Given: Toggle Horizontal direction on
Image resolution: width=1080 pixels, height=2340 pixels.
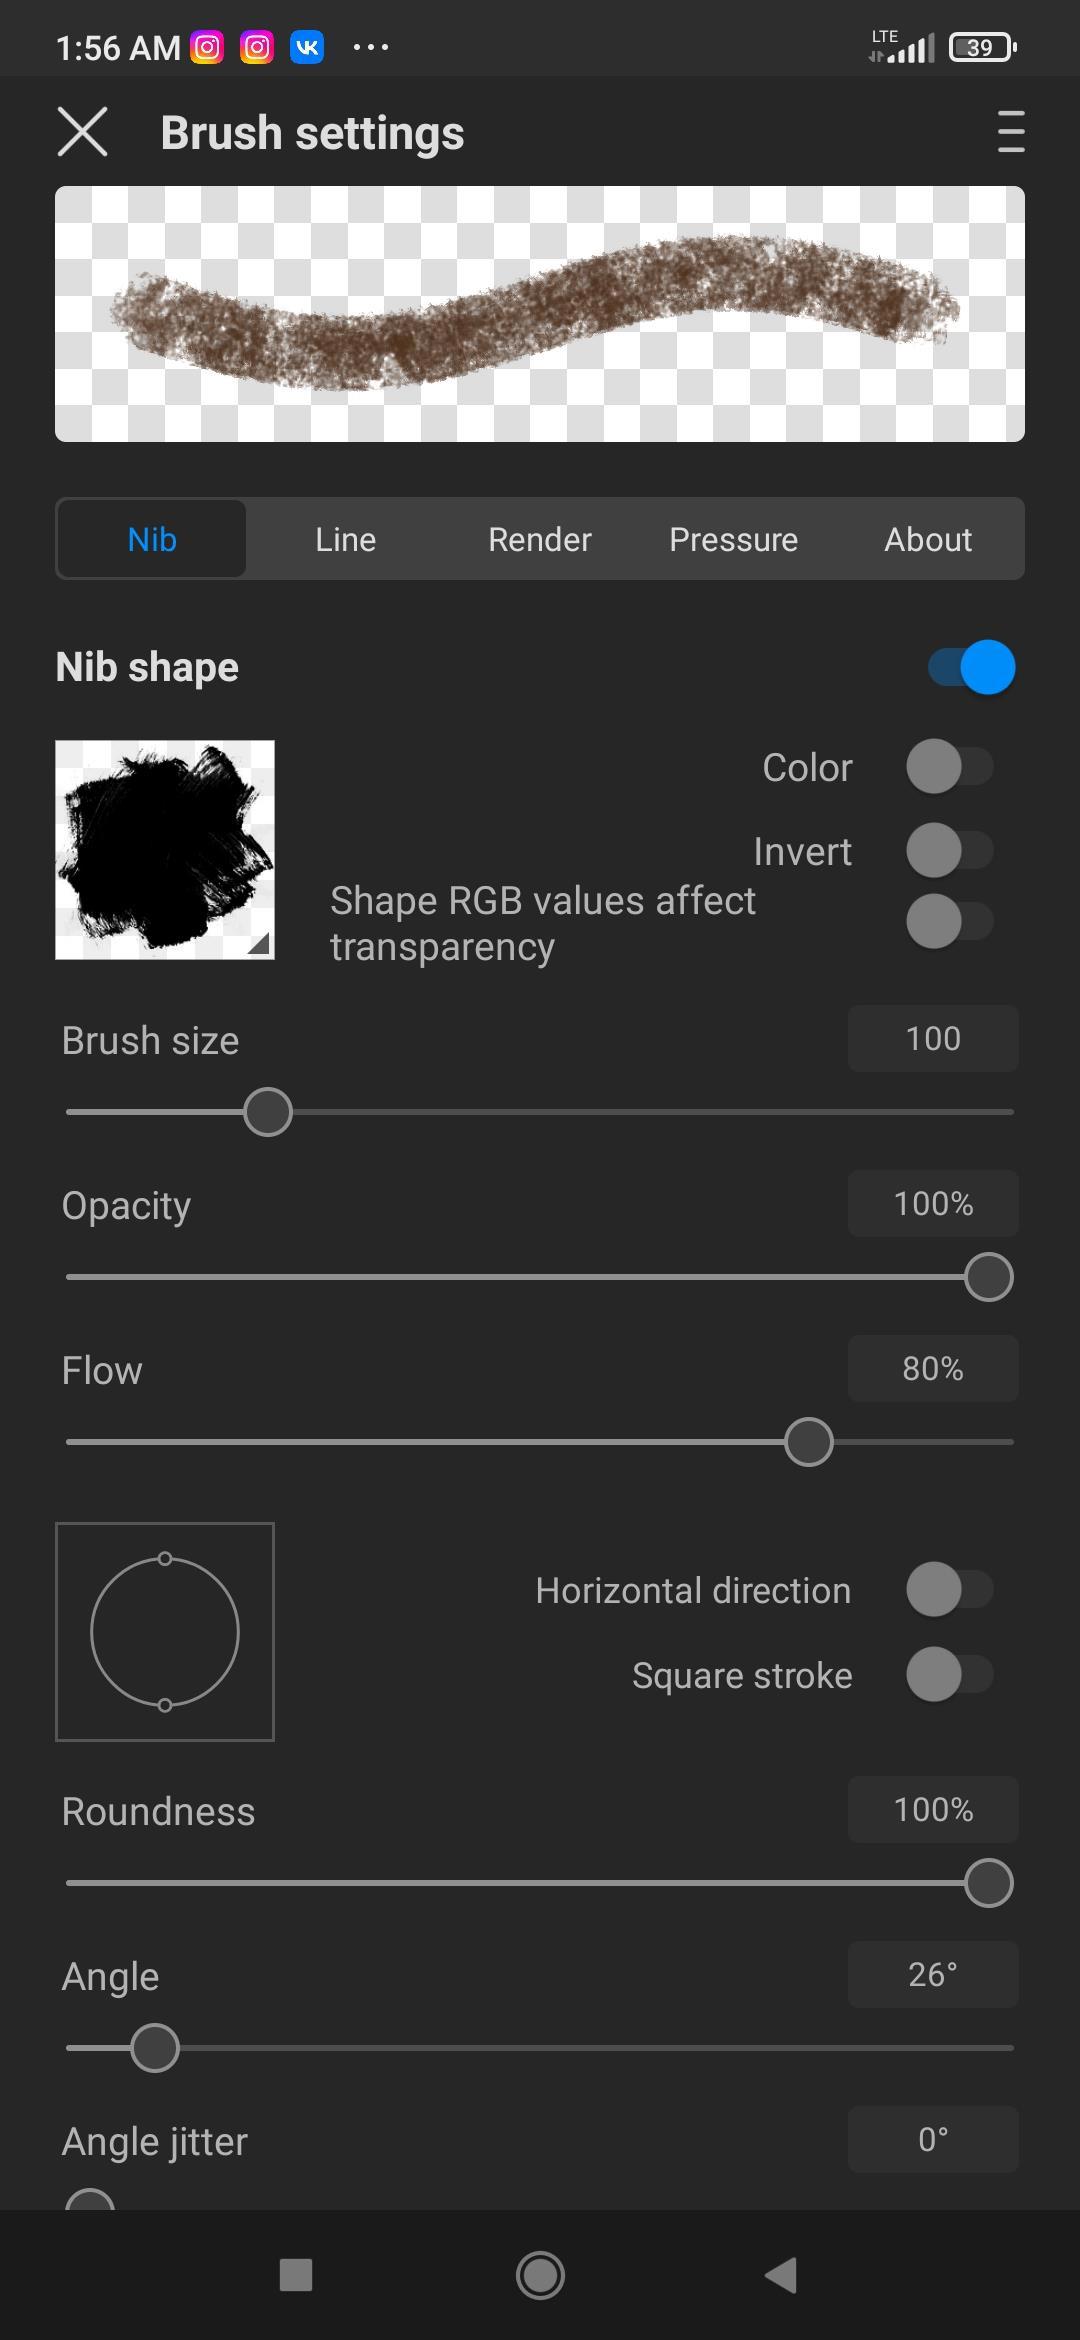Looking at the screenshot, I should pyautogui.click(x=949, y=1590).
